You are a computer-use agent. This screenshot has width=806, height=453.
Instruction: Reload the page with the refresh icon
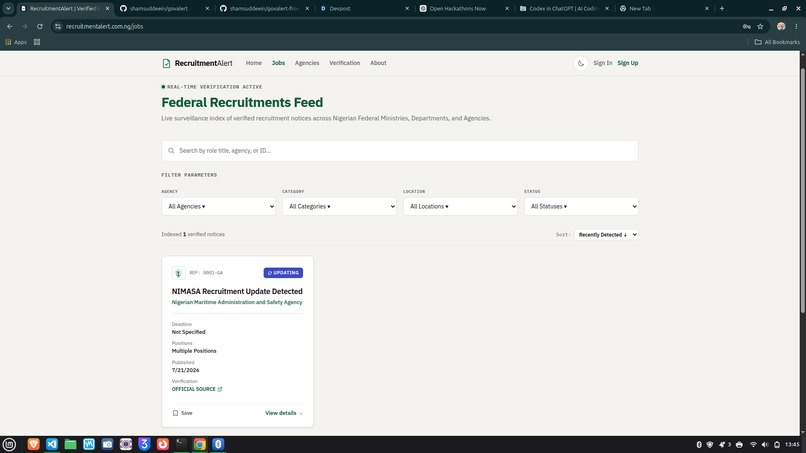[40, 26]
